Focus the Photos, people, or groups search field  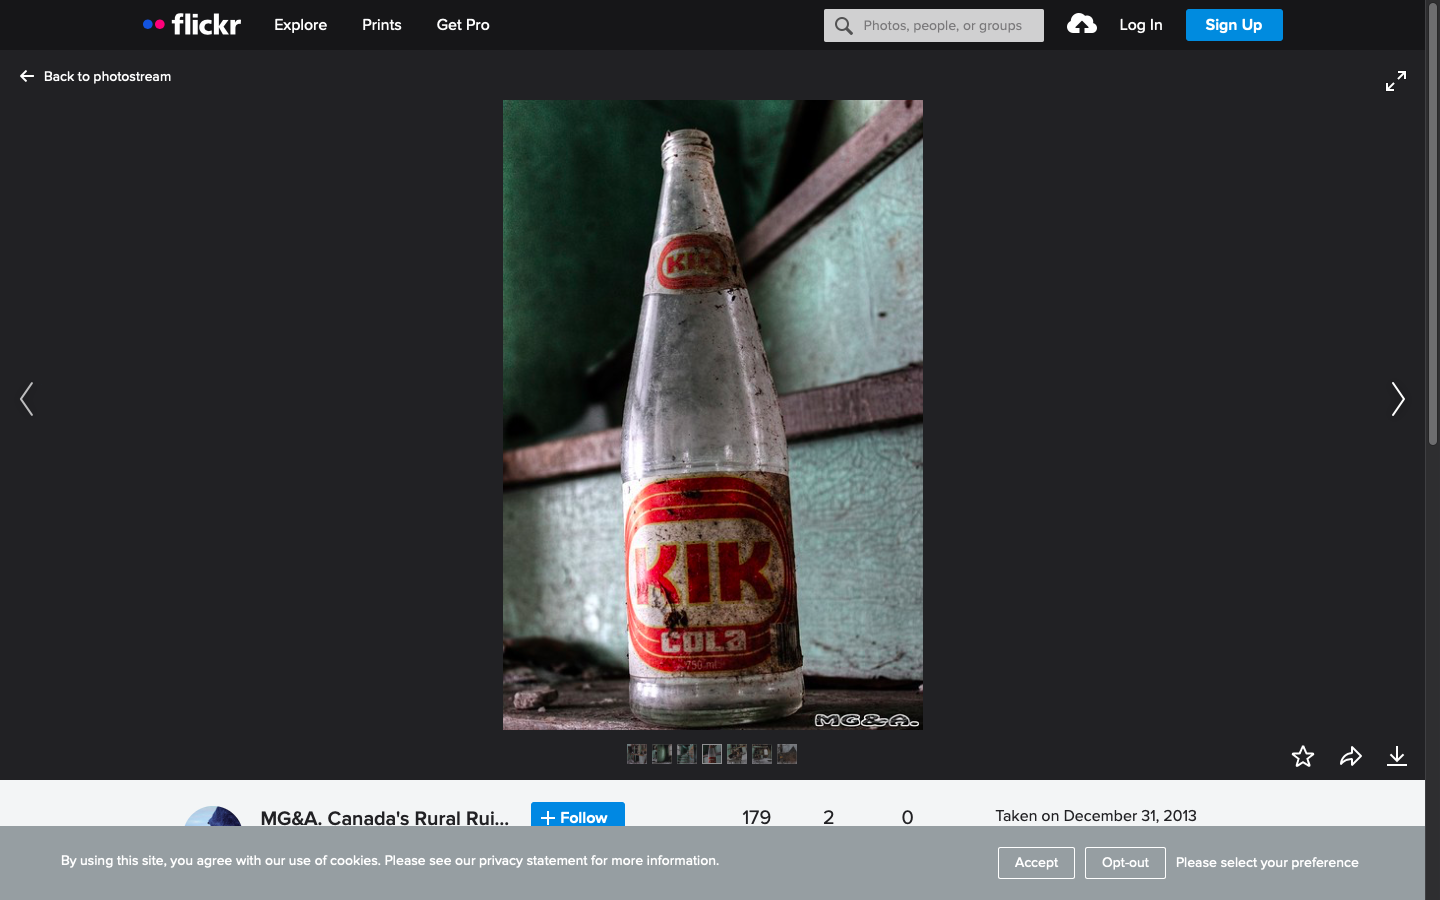[x=934, y=26]
